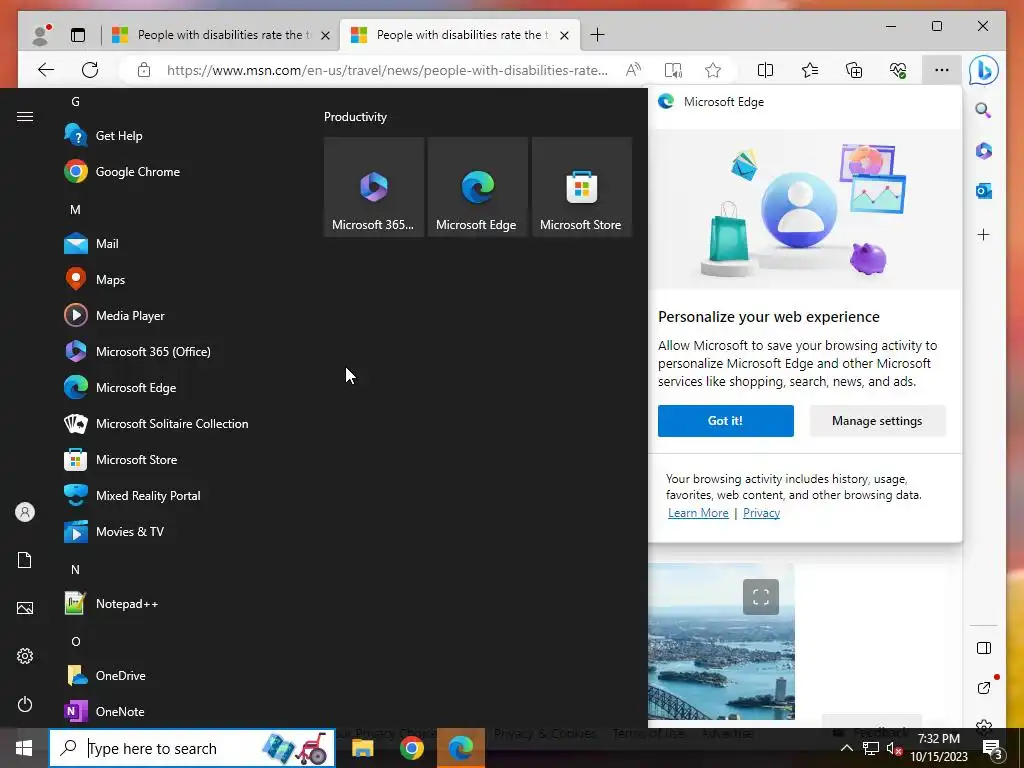Close the first browser tab
This screenshot has width=1024, height=768.
(x=325, y=35)
